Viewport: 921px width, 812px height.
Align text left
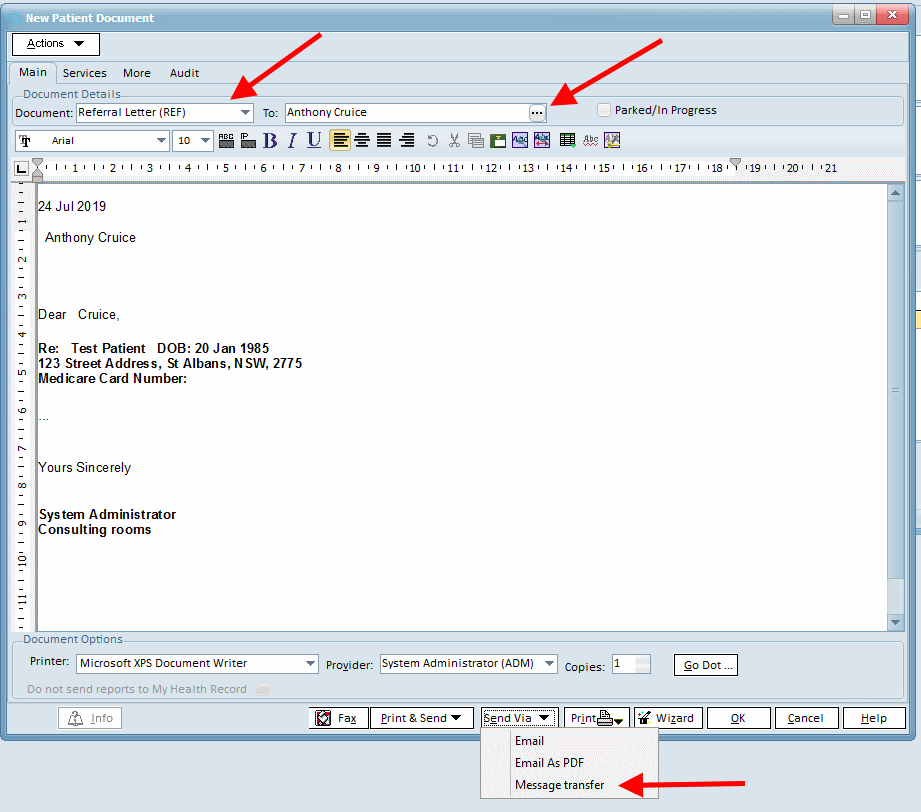(x=340, y=140)
